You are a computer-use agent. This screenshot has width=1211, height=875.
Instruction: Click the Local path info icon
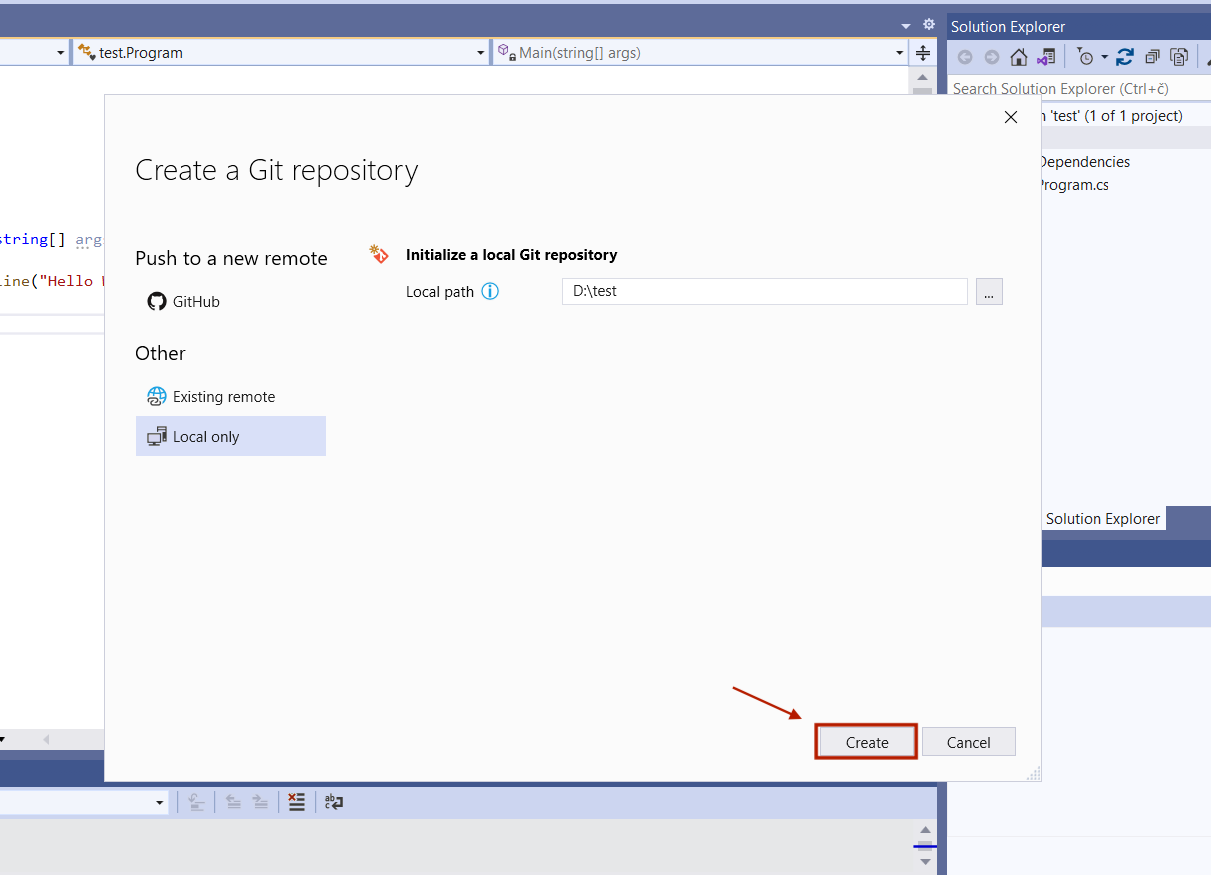point(490,292)
